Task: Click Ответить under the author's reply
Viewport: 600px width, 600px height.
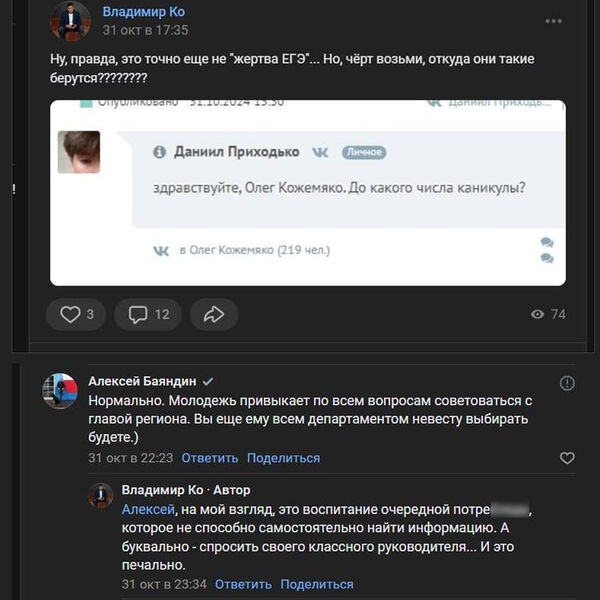Action: pos(244,584)
